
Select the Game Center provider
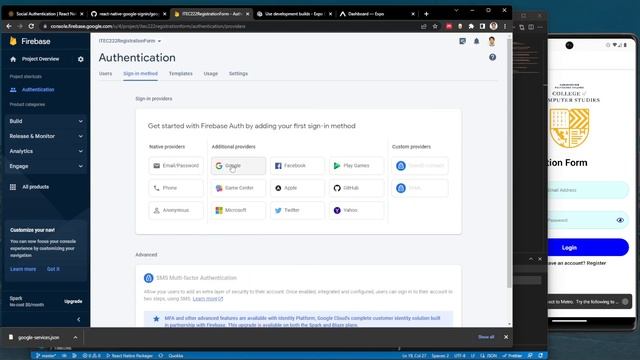[238, 188]
